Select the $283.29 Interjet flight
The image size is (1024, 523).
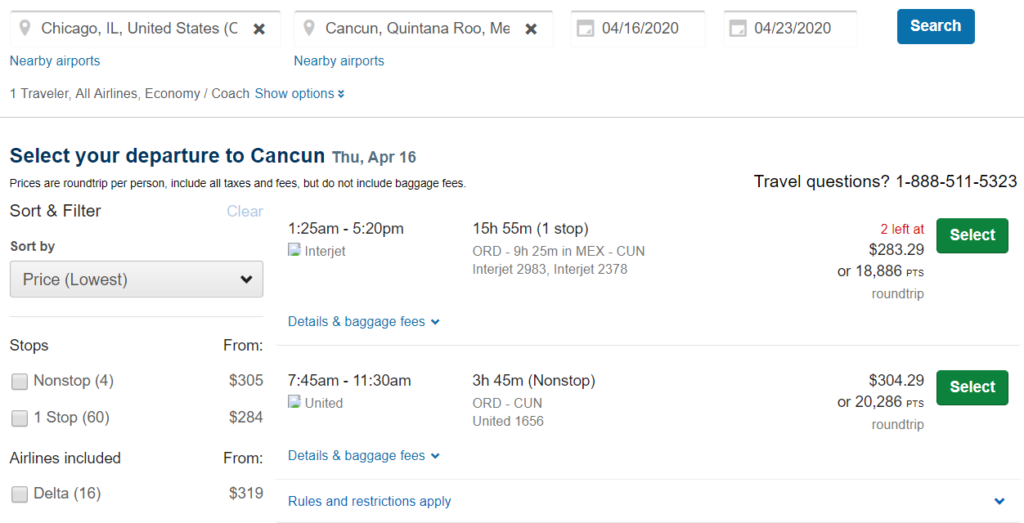[971, 236]
